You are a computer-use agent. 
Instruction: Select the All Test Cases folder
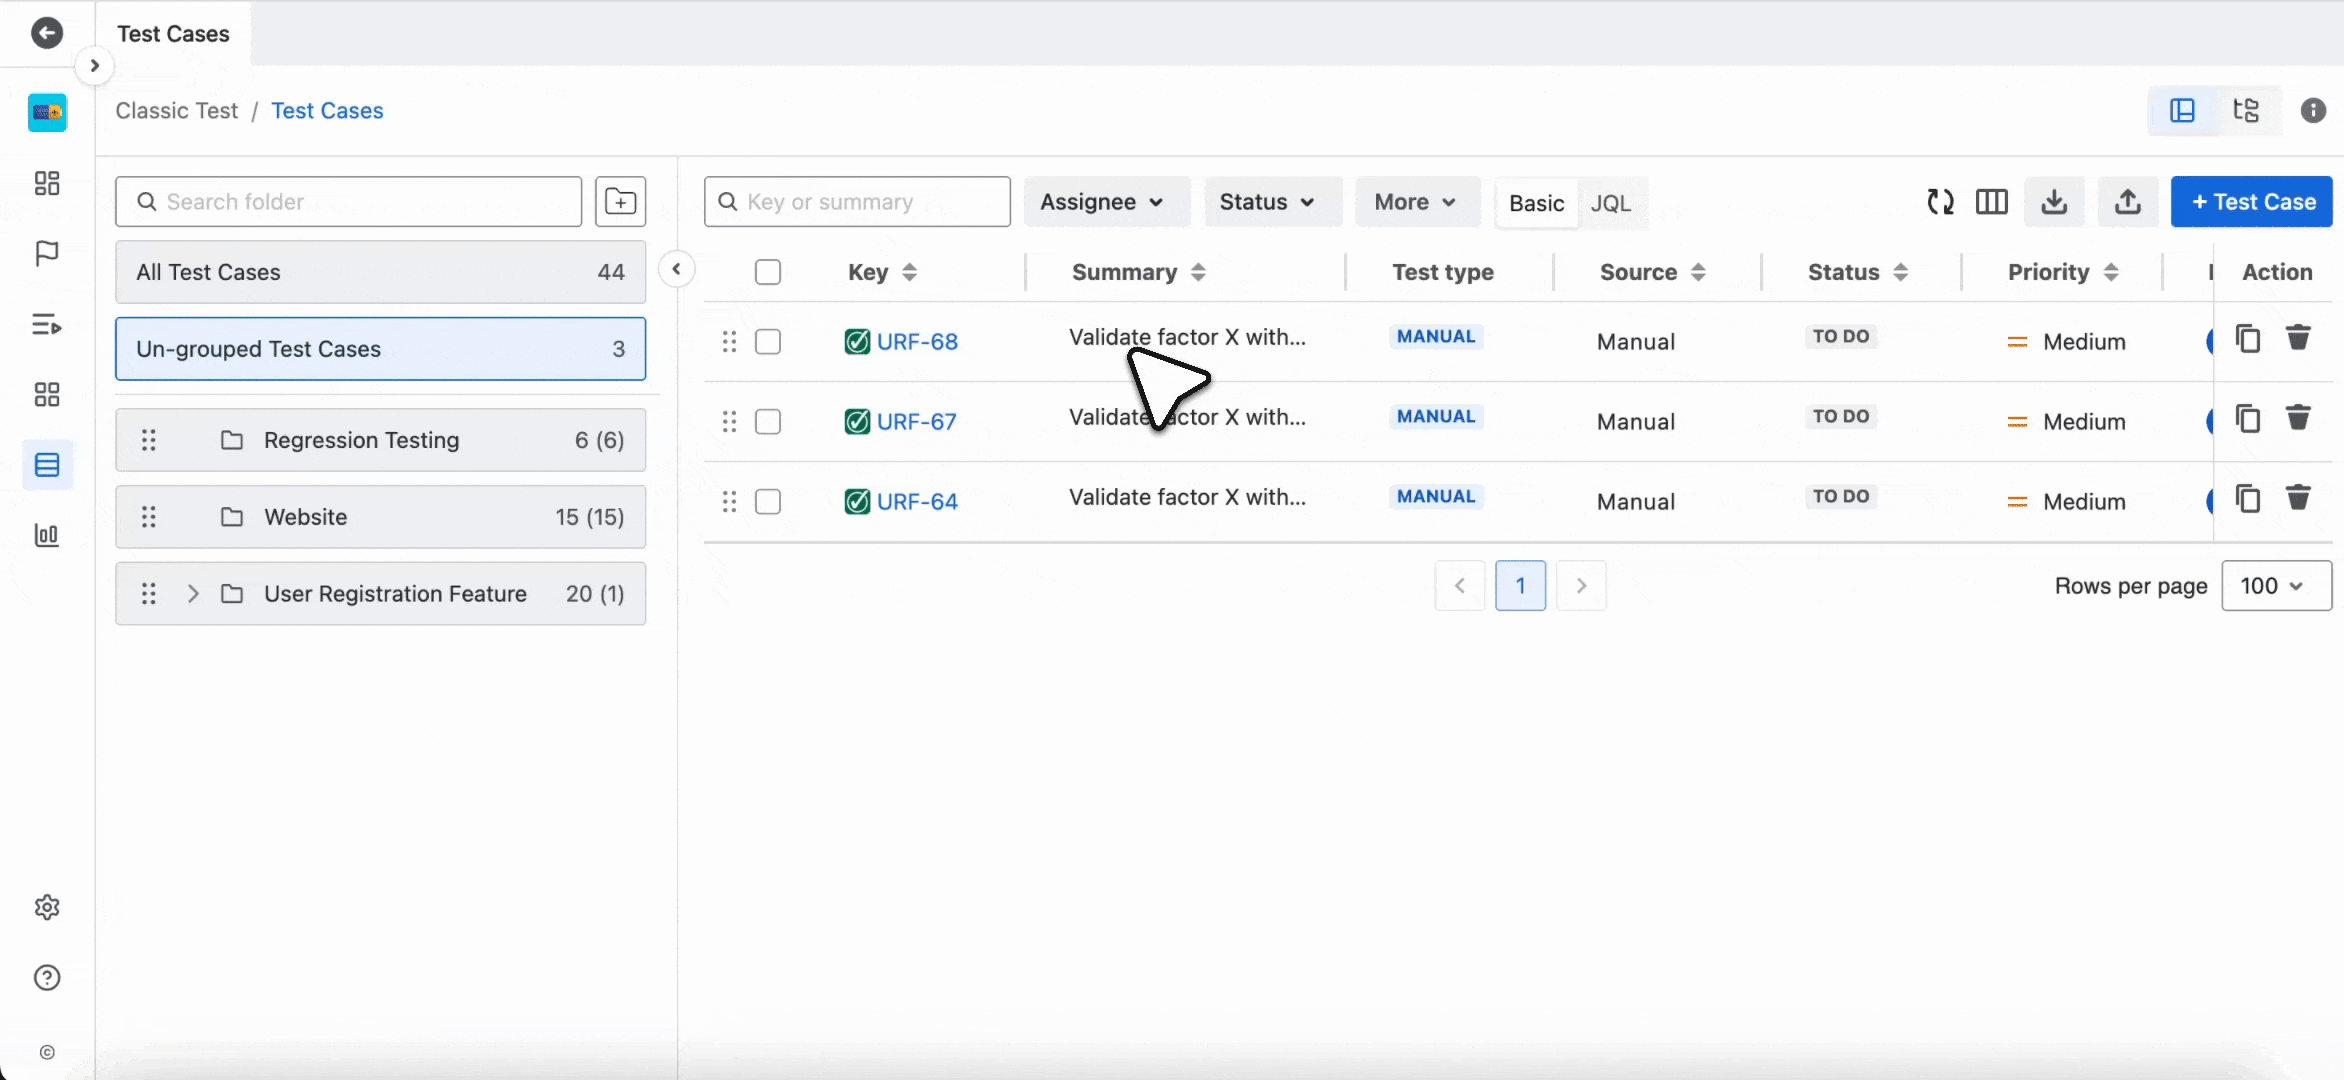(380, 272)
